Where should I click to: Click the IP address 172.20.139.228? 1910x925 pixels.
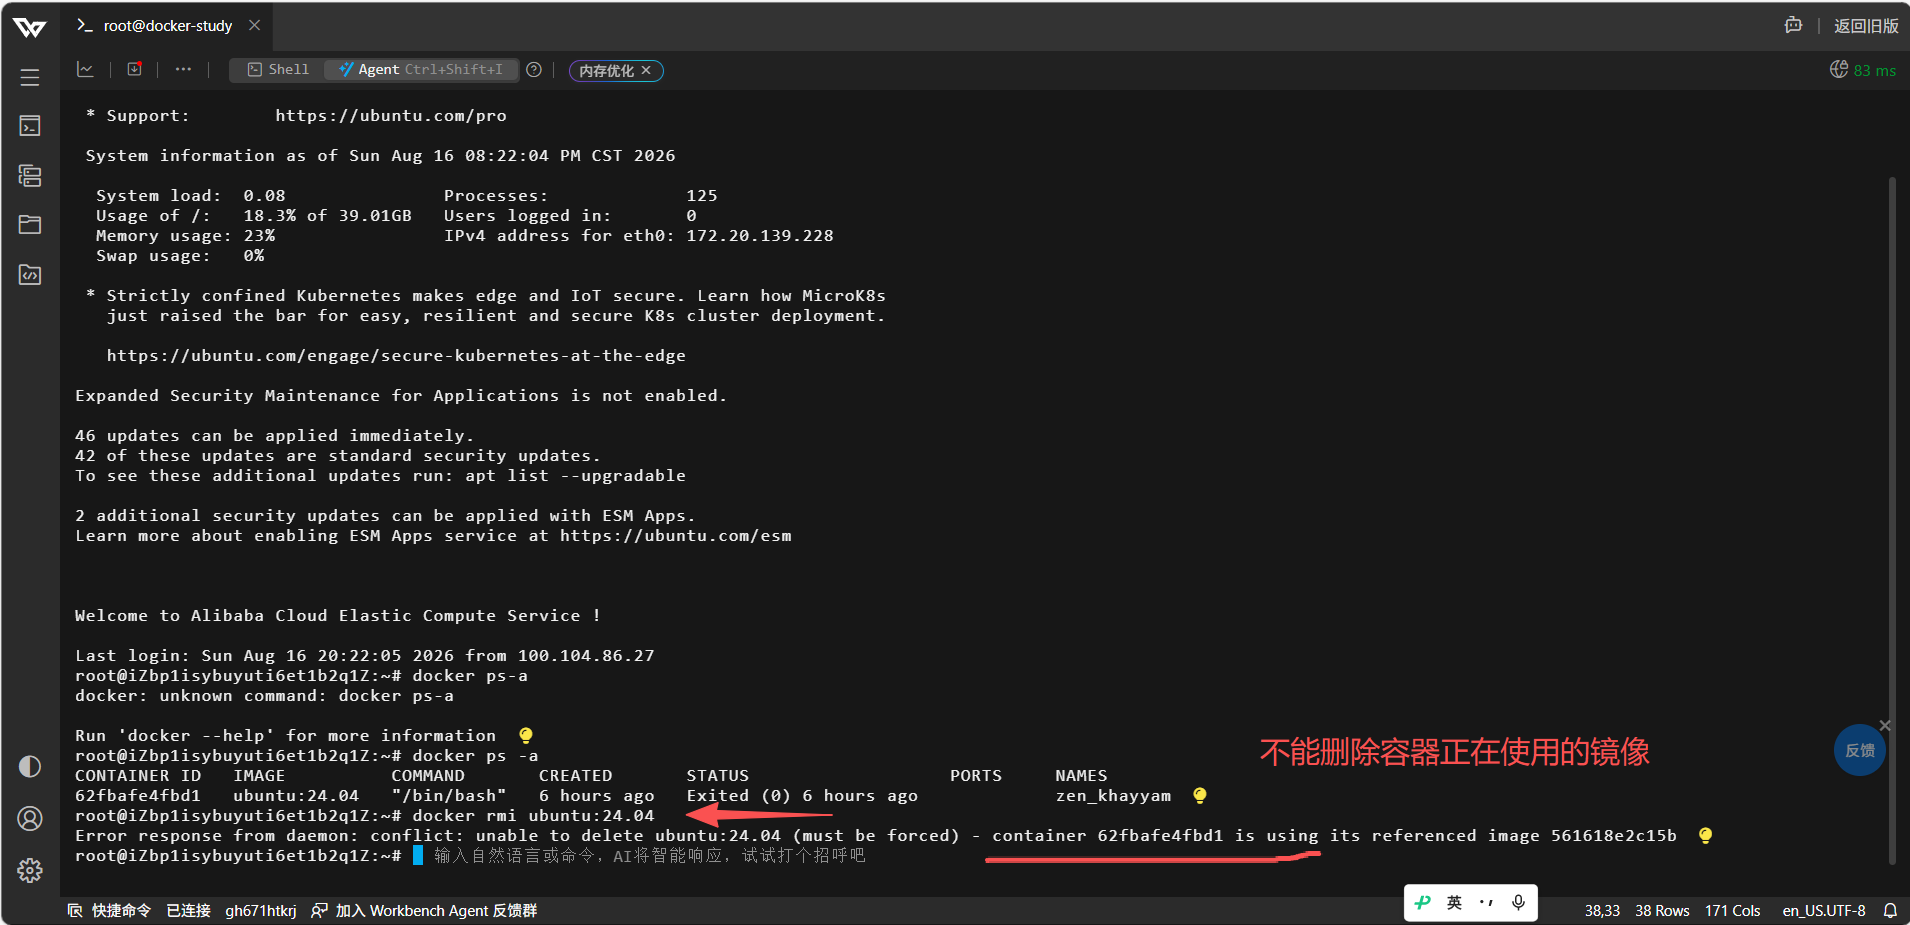[760, 236]
